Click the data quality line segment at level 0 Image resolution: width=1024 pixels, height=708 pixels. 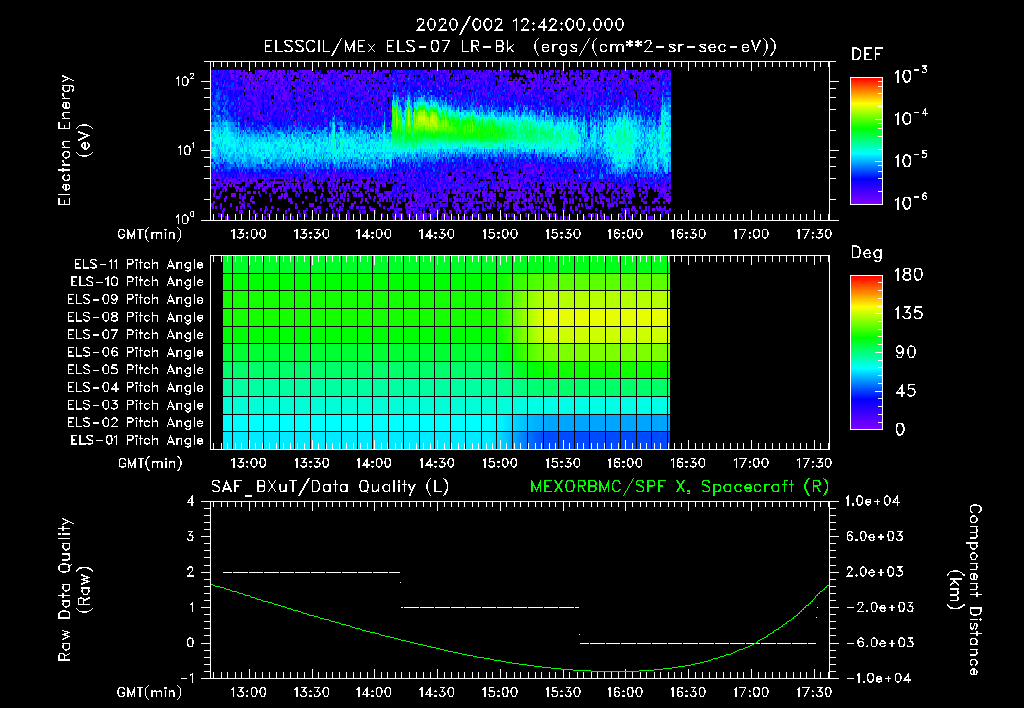click(698, 643)
